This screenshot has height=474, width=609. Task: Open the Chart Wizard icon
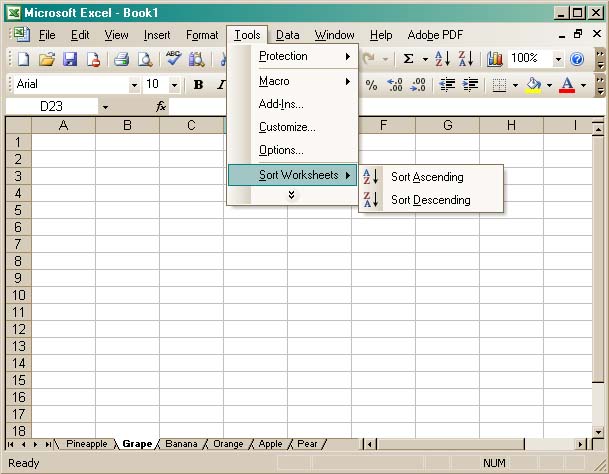[494, 59]
